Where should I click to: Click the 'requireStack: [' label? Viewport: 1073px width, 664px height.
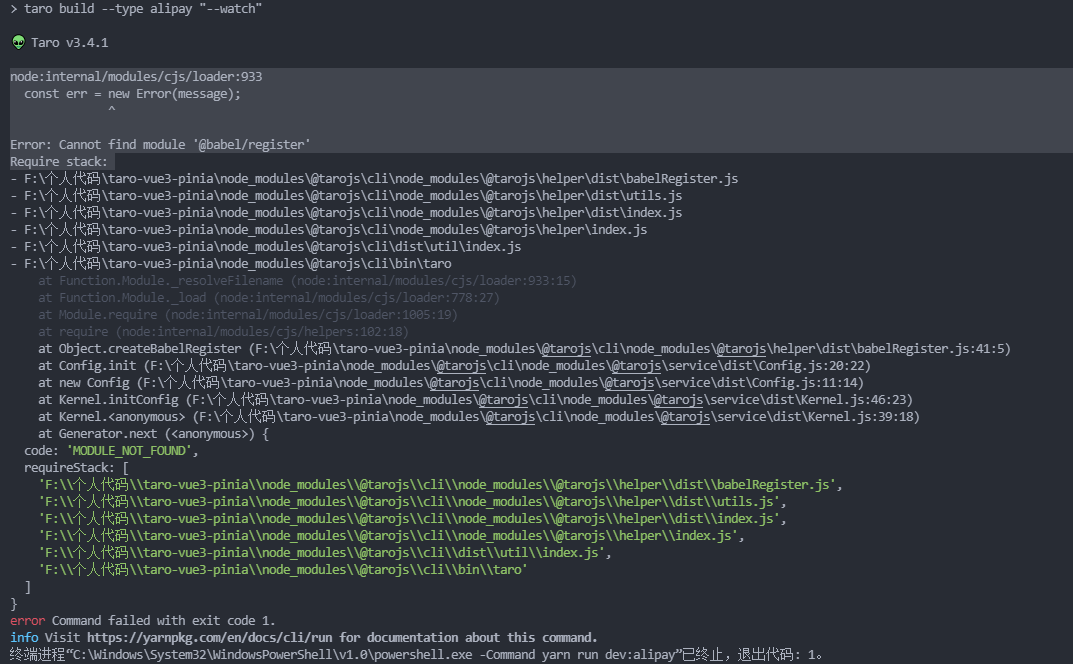77,468
